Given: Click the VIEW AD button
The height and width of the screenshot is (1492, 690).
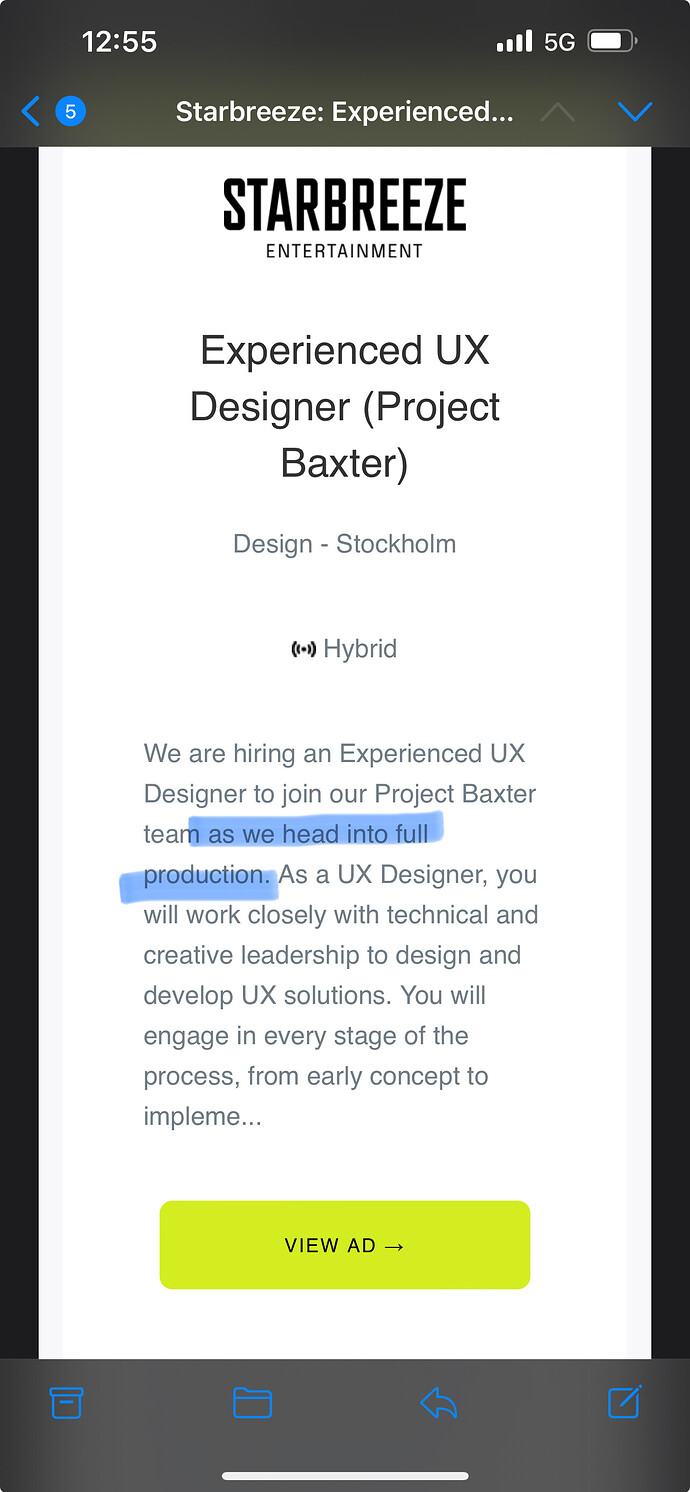Looking at the screenshot, I should 345,1245.
